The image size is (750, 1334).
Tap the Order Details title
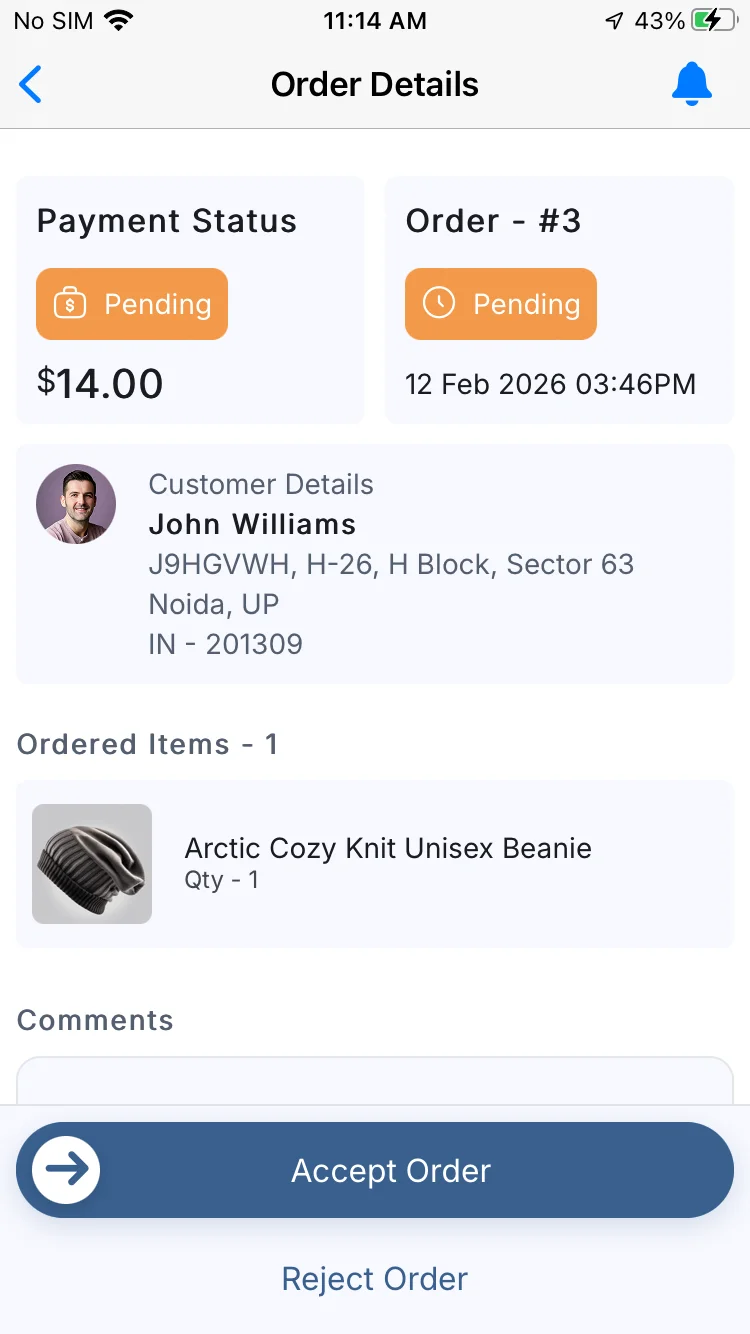[x=375, y=84]
